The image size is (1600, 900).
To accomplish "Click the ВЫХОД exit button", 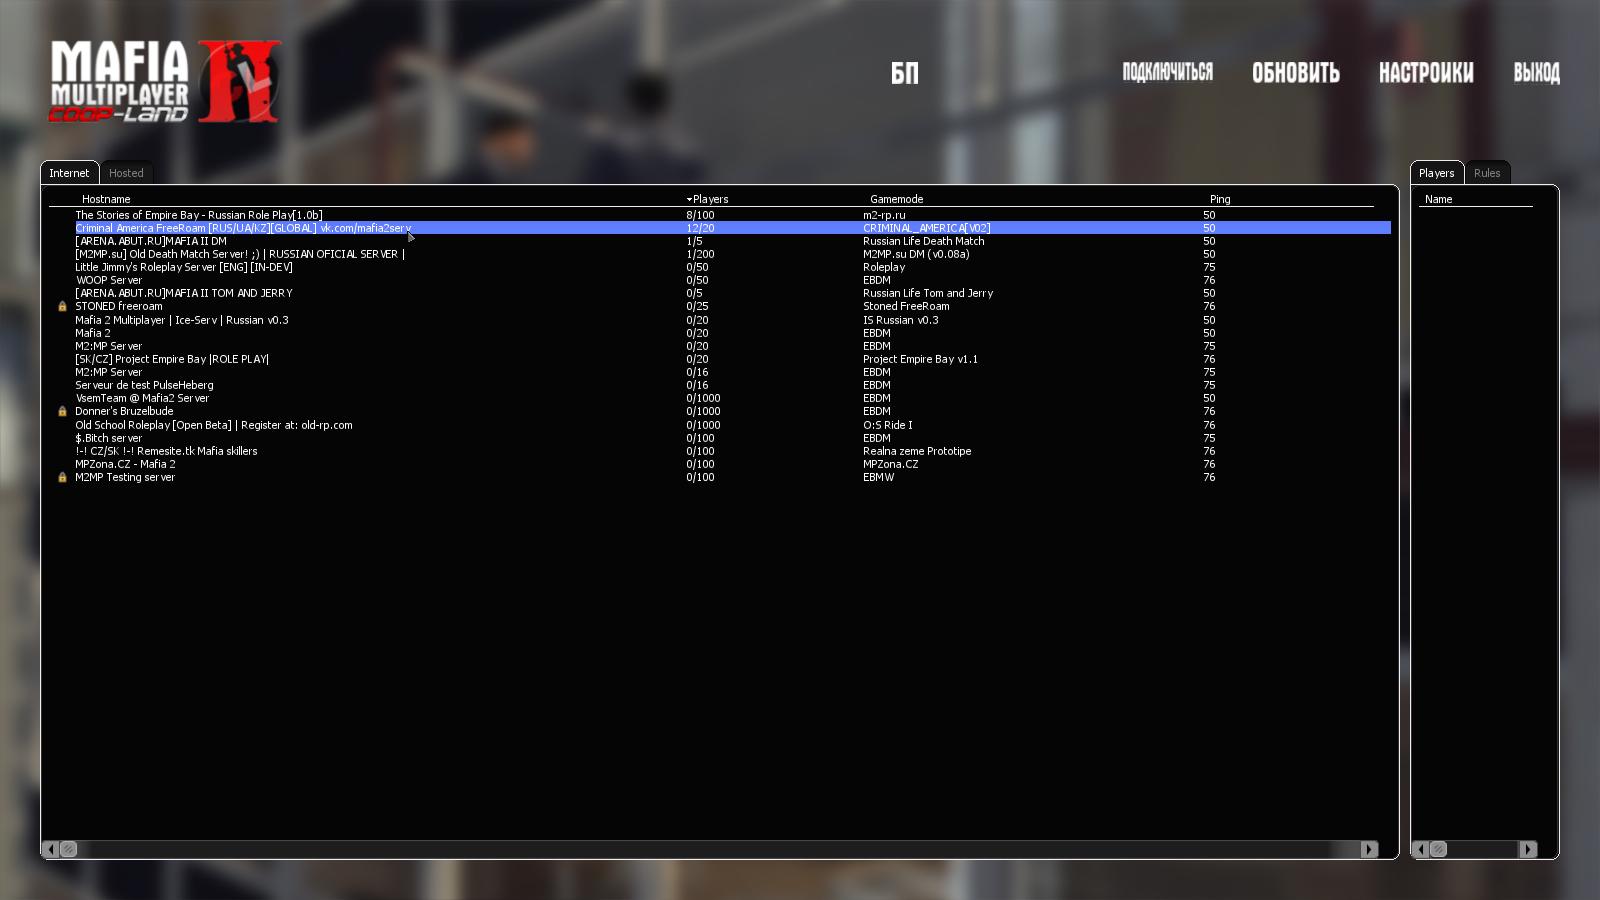I will click(1536, 73).
